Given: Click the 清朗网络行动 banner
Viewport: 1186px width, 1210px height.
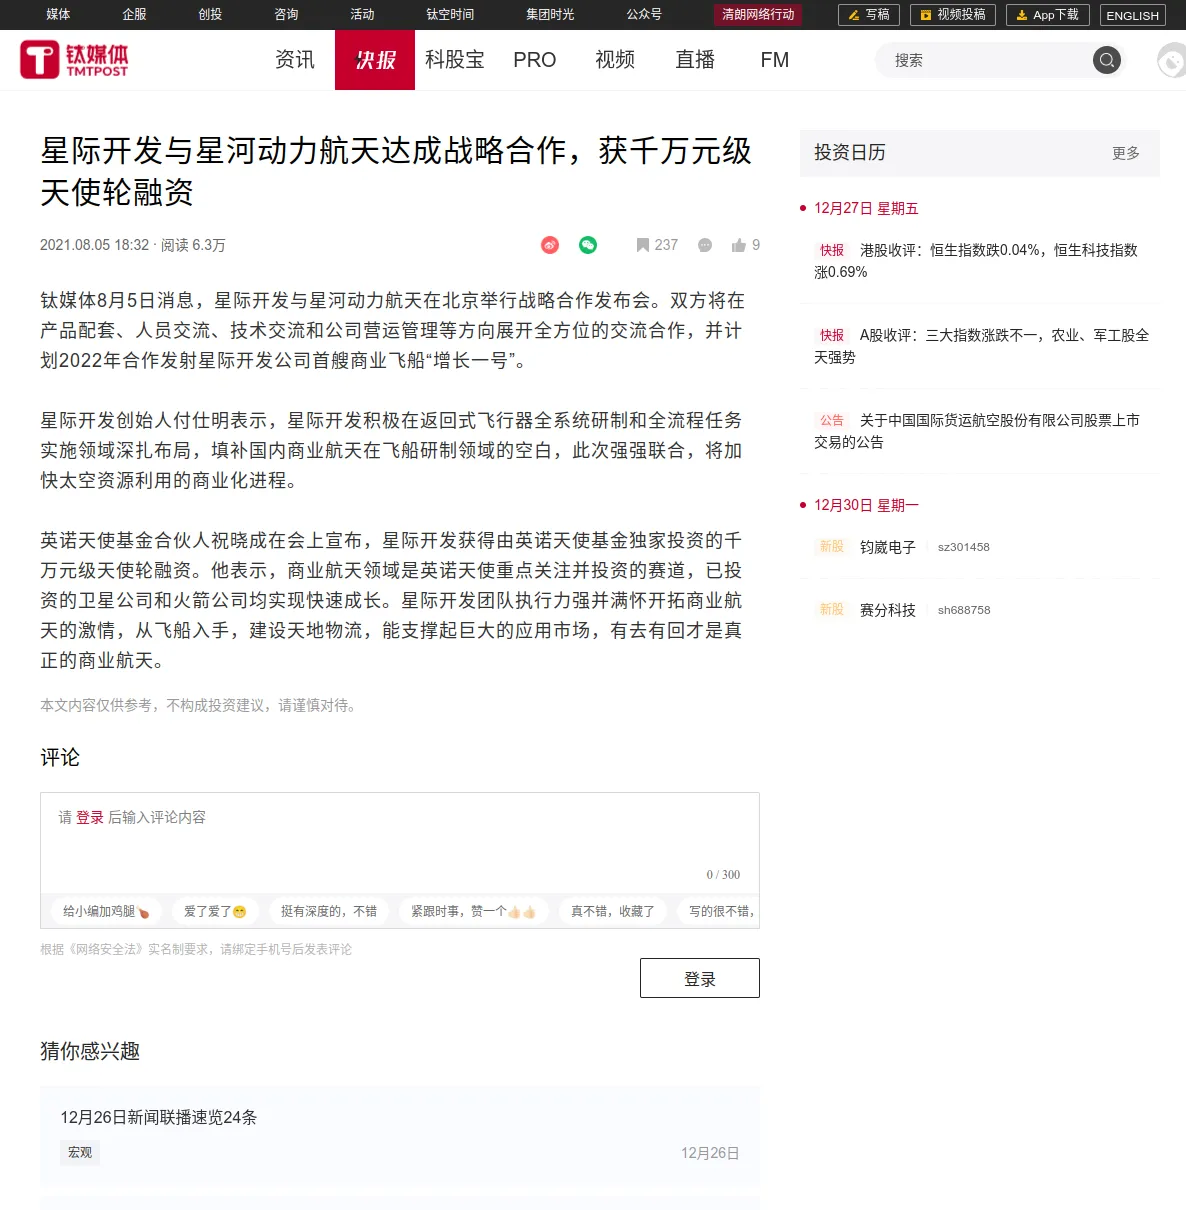Looking at the screenshot, I should pos(758,15).
